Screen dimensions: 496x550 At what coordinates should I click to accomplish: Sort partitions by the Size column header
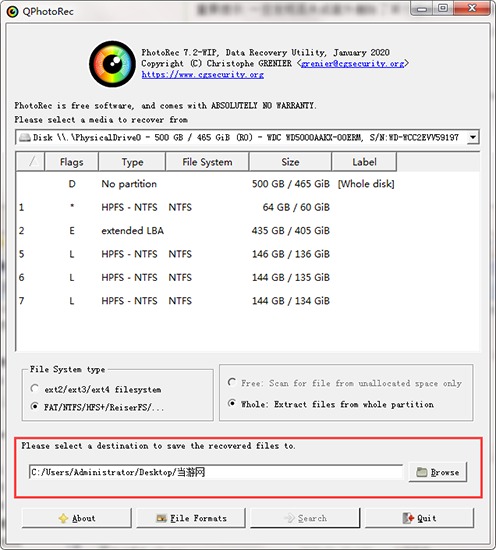click(290, 162)
